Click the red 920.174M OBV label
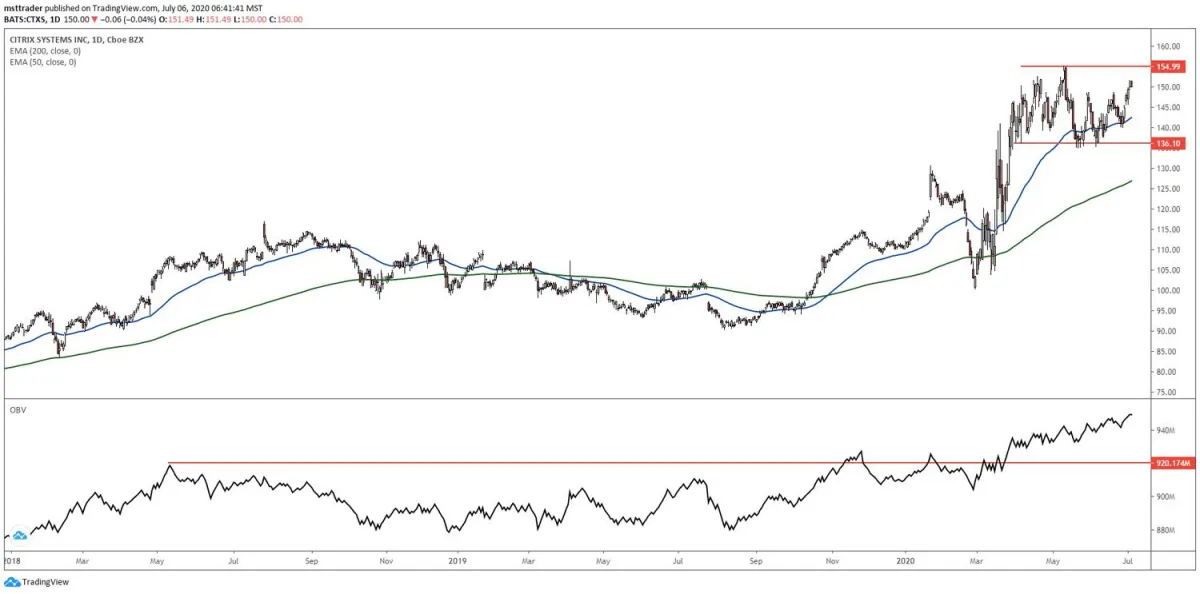This screenshot has width=1200, height=594. click(1171, 463)
